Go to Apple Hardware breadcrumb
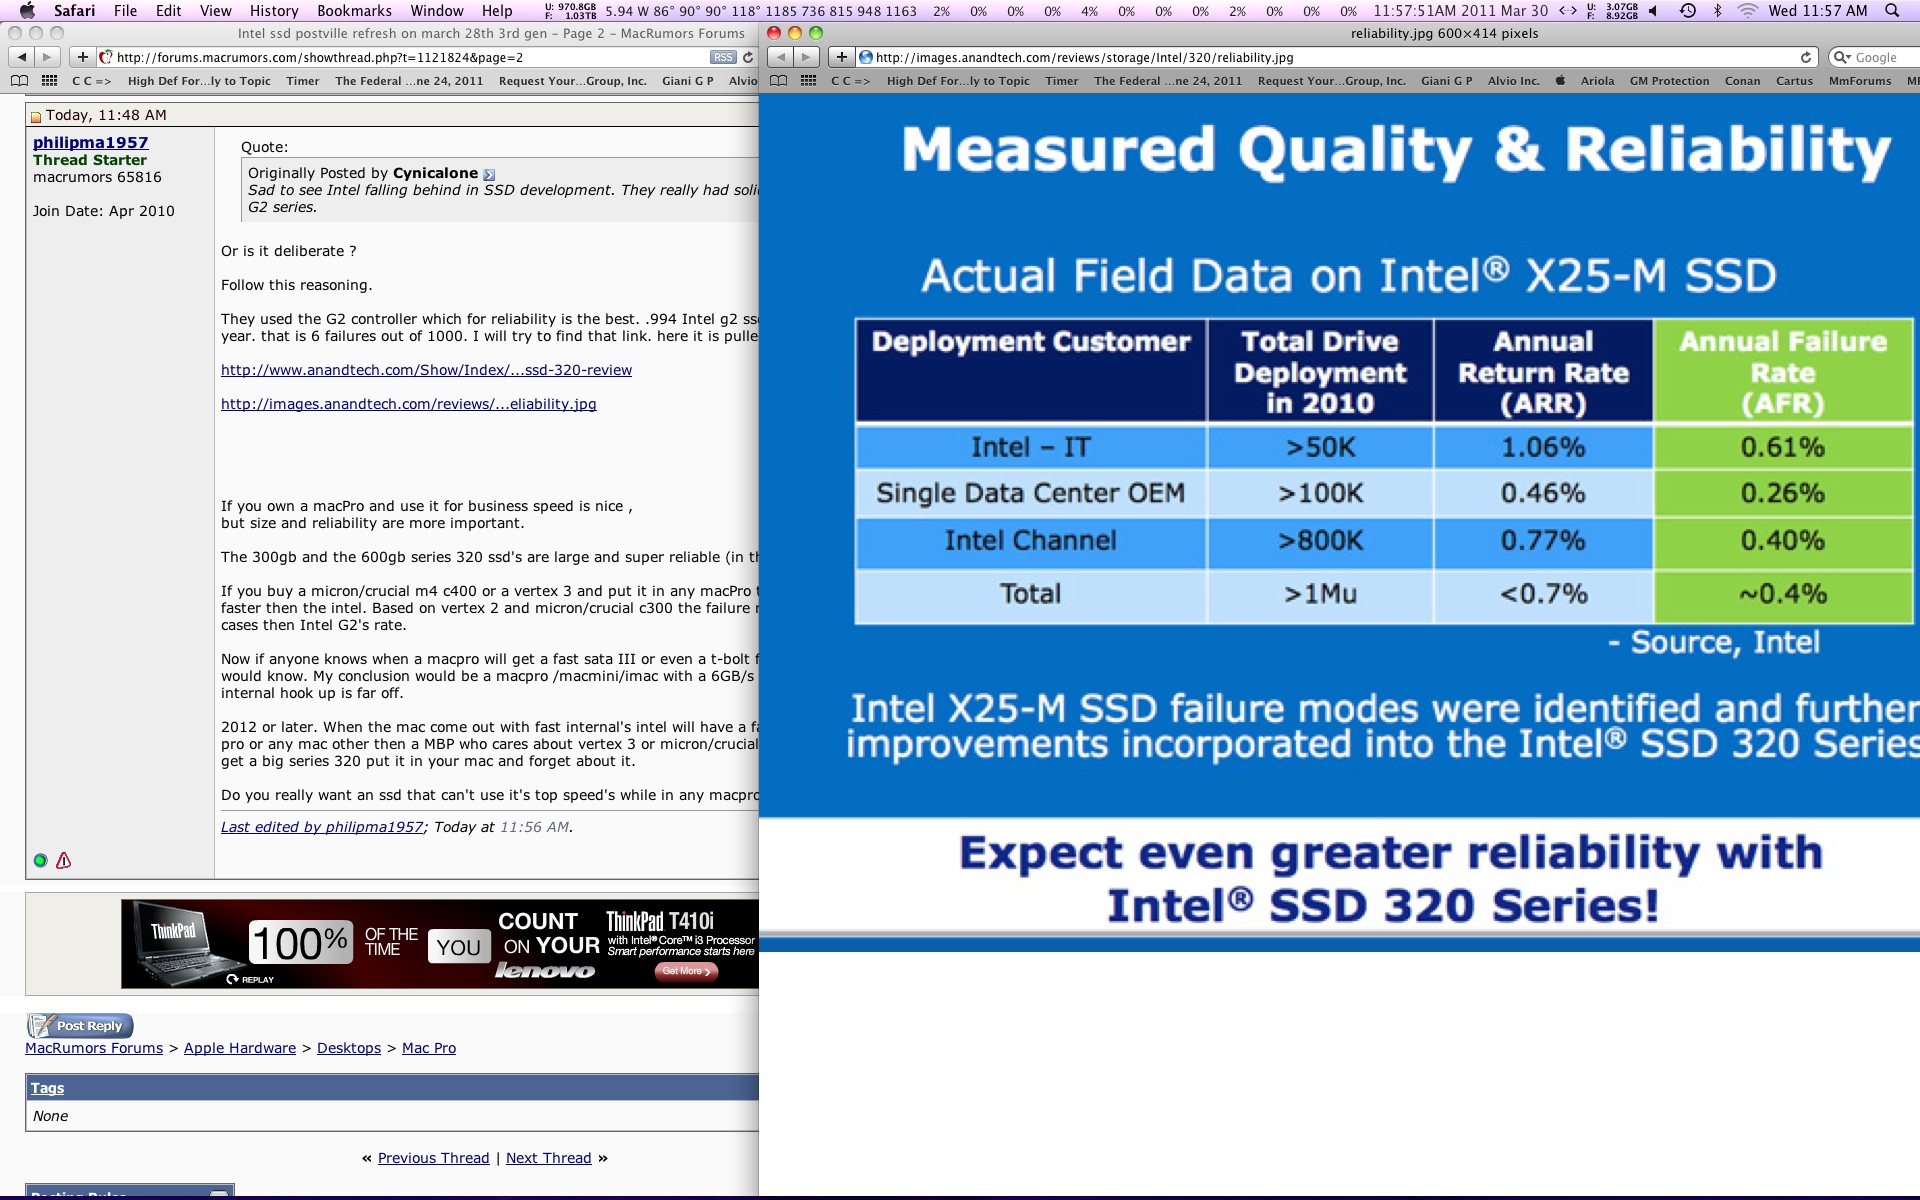Screen dimensions: 1920x1200 click(x=240, y=1048)
